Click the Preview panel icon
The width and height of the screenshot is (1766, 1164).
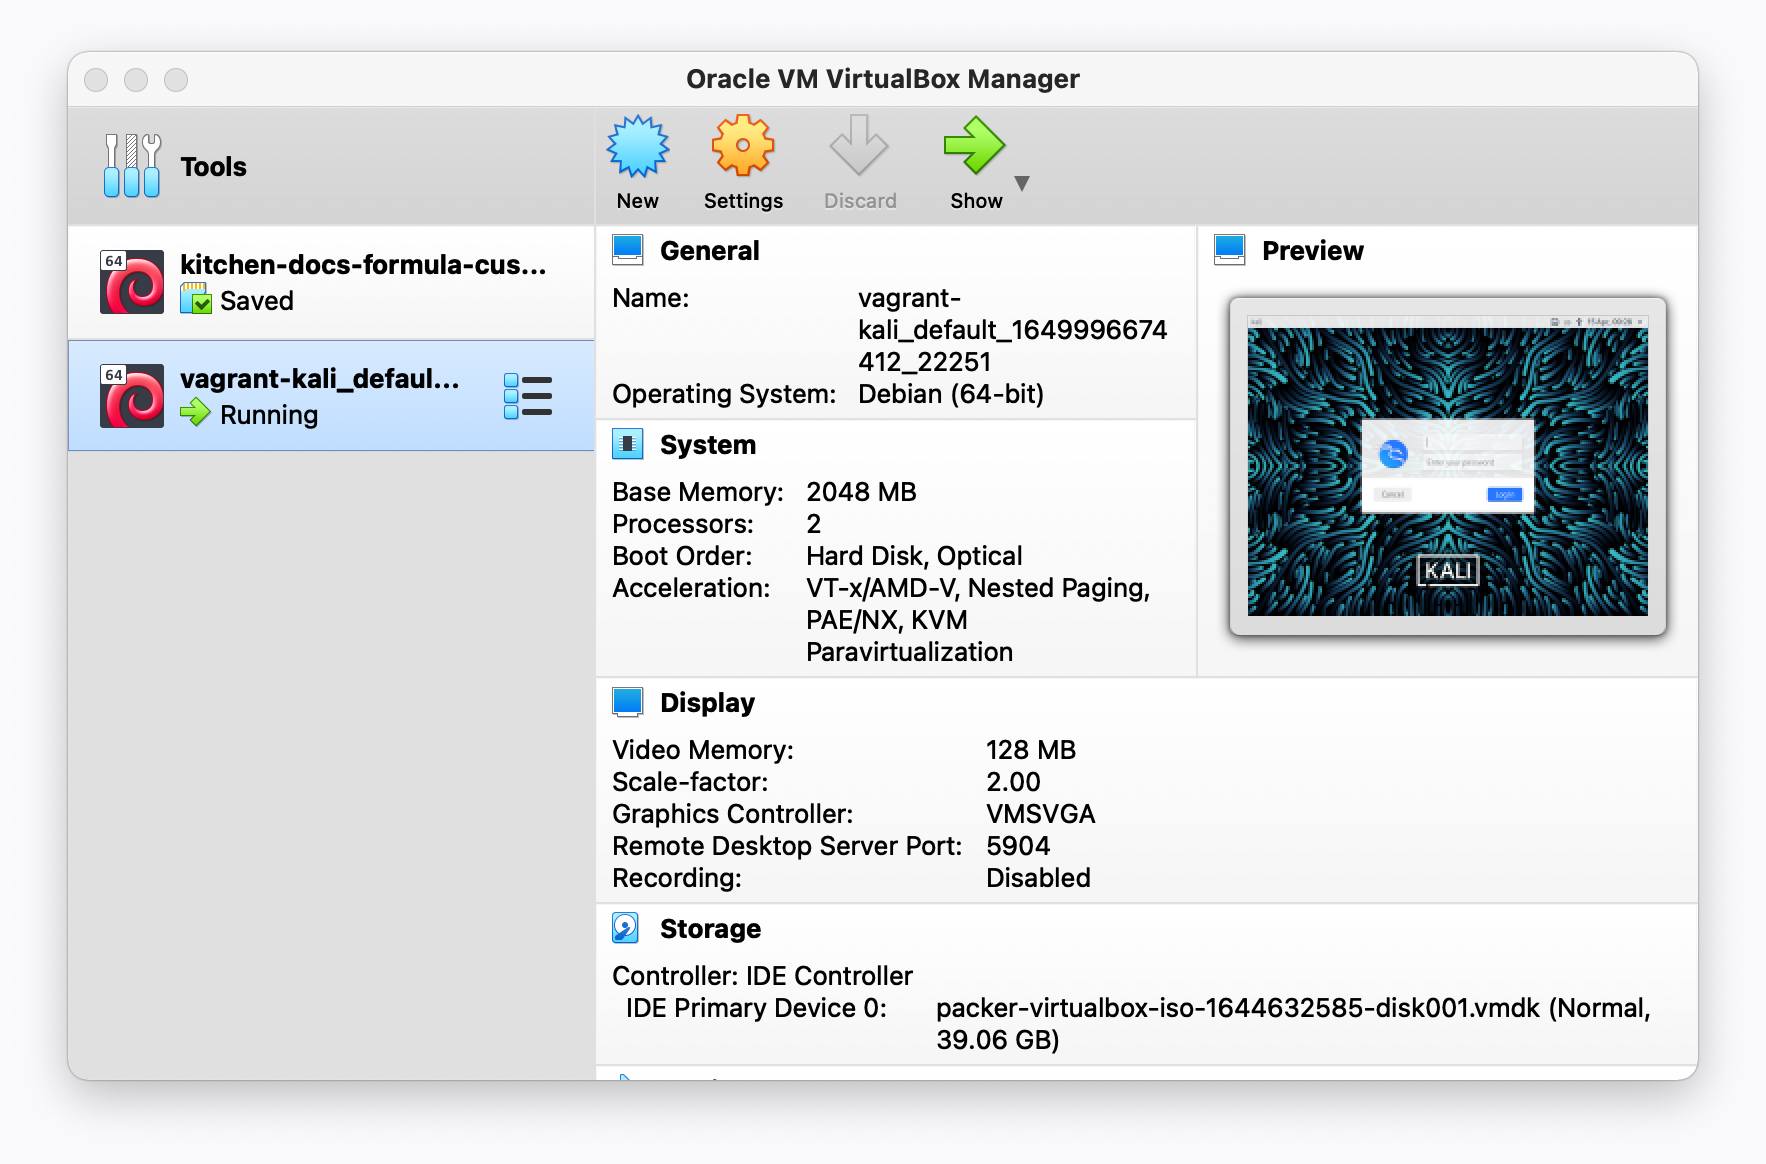[1229, 249]
